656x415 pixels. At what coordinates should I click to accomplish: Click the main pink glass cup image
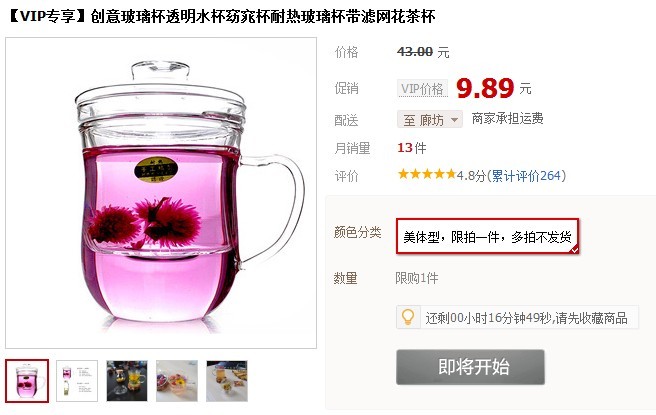(161, 193)
